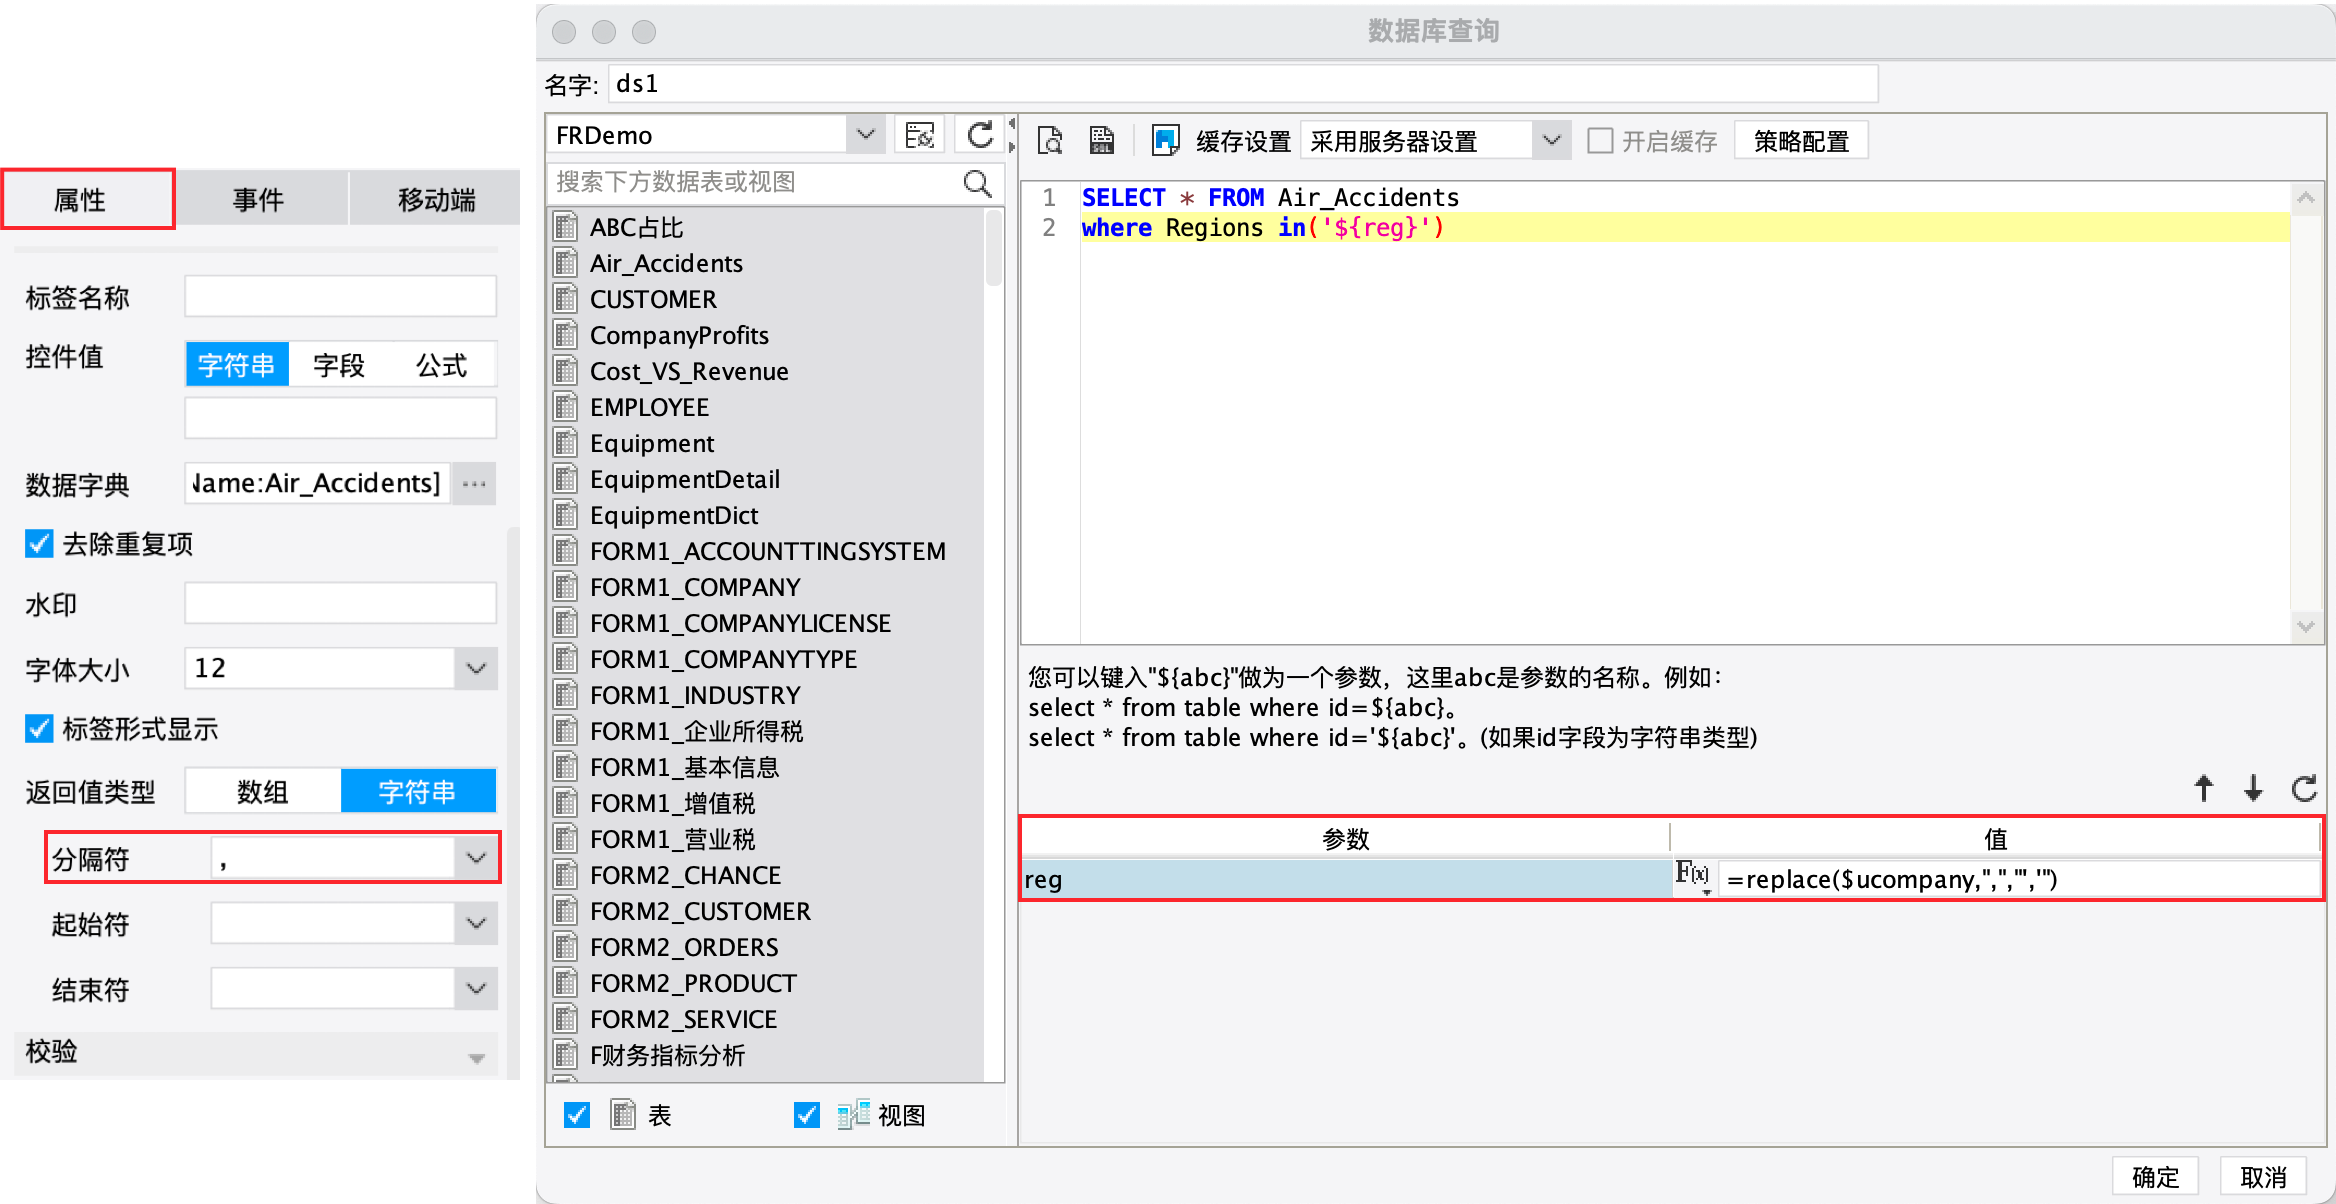Screen dimensions: 2336x1204
Task: Enable the 开启缓存 checkbox
Action: [1600, 141]
